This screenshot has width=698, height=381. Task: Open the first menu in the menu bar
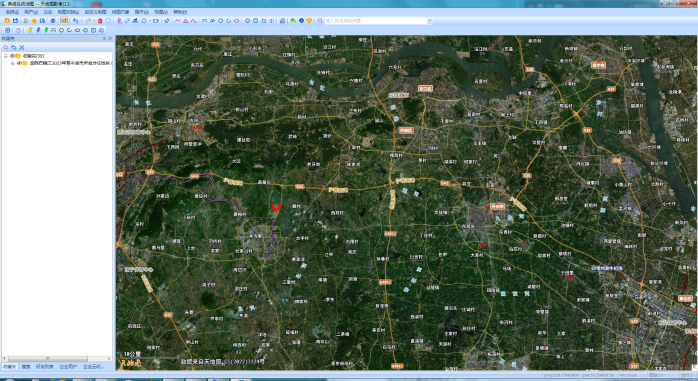12,12
